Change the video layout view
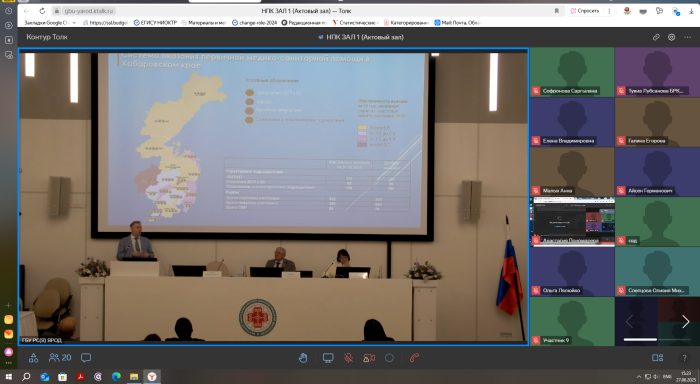The width and height of the screenshot is (700, 384). point(658,358)
